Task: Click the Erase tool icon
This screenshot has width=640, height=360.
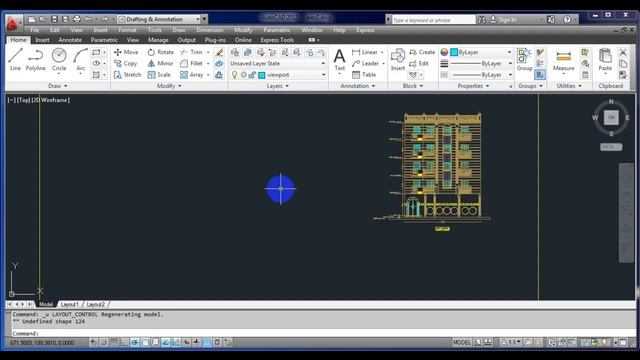Action: [x=219, y=52]
